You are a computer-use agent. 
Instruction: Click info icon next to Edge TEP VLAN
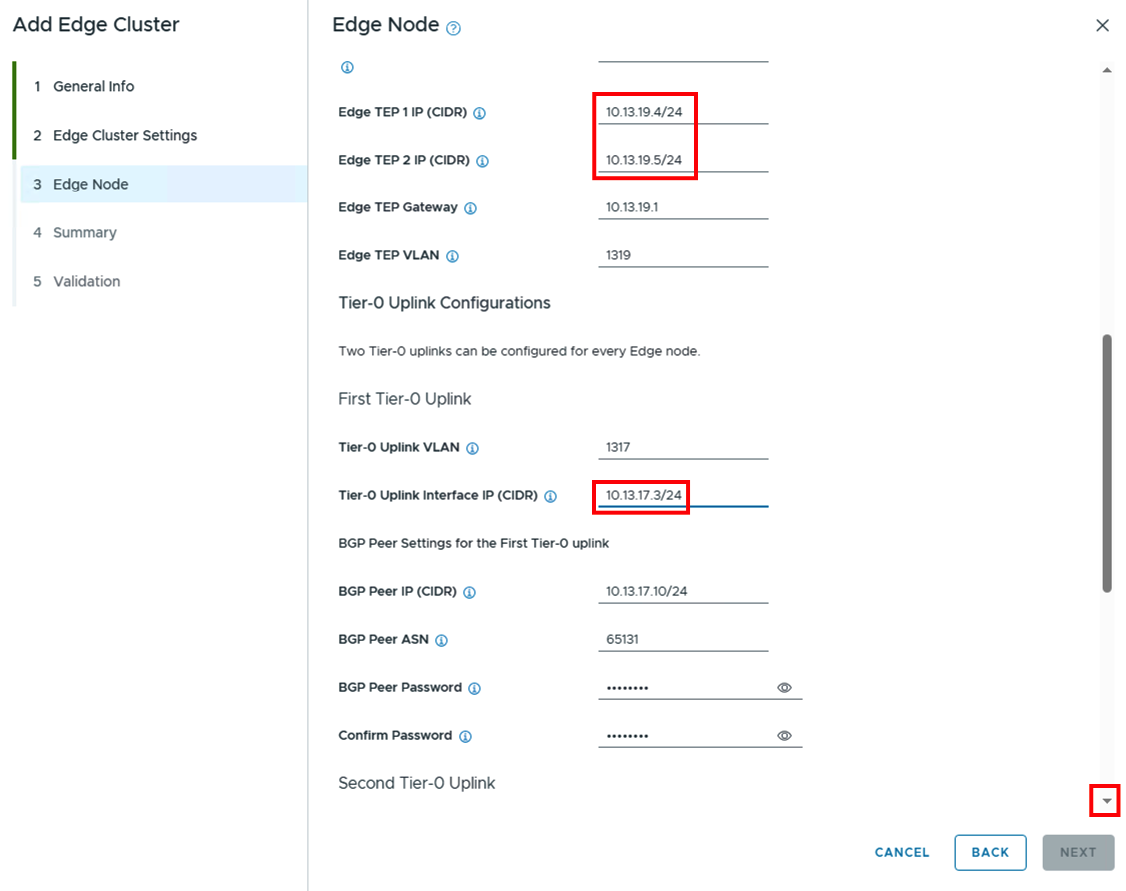pos(452,256)
